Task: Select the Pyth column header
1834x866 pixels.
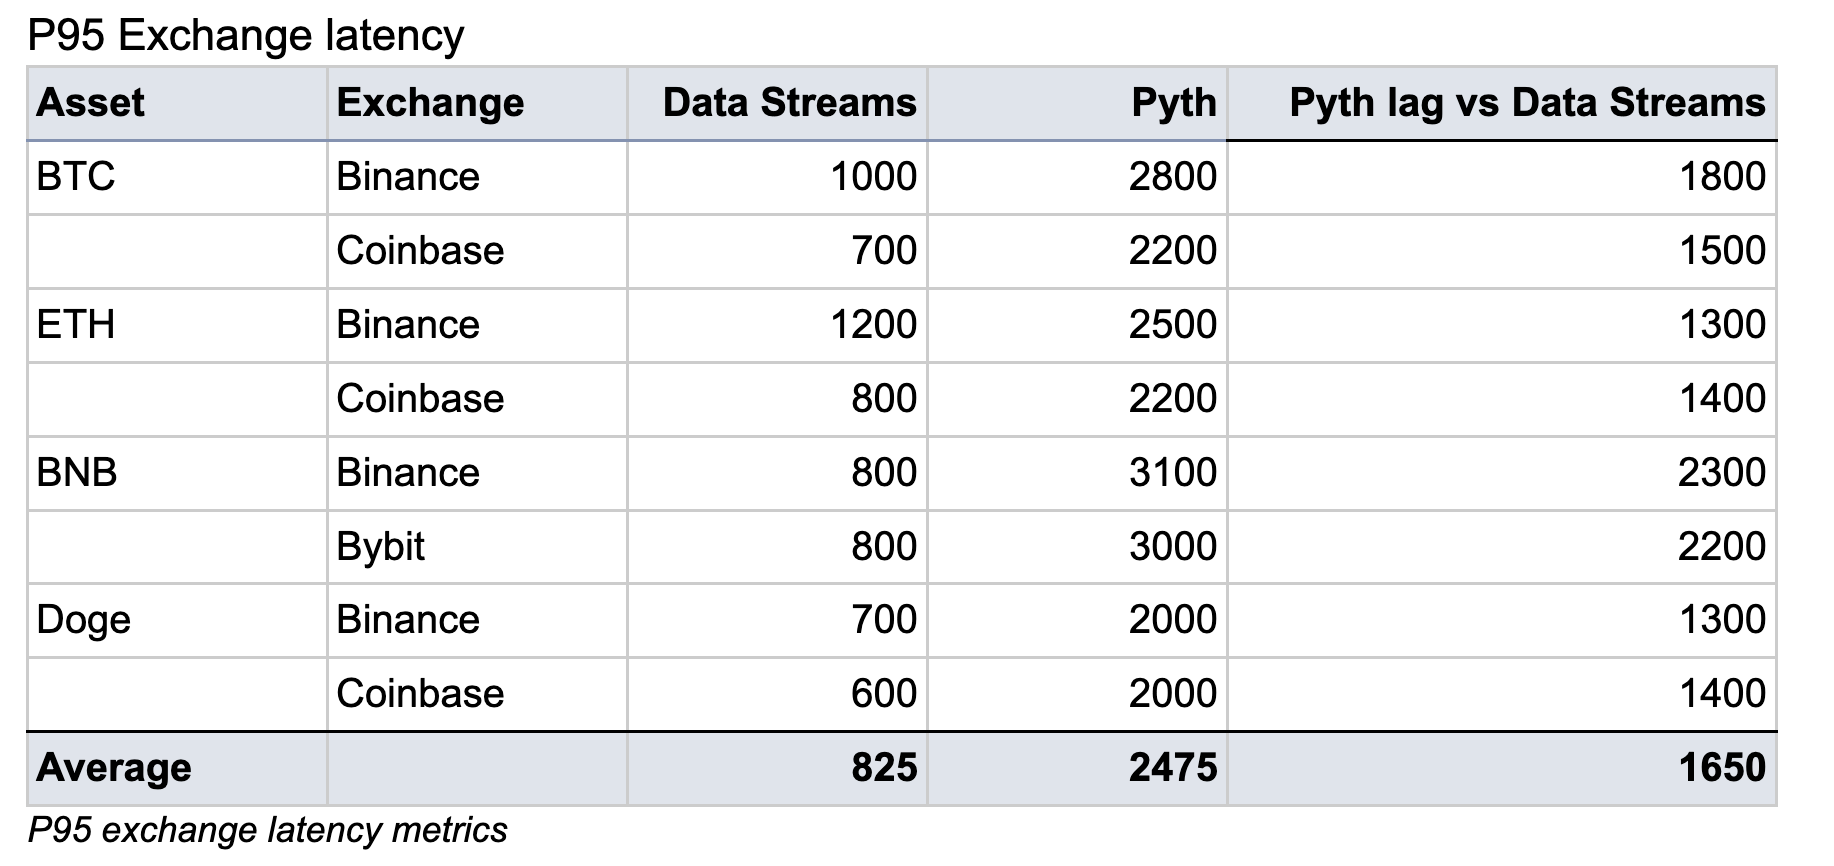Action: point(1173,103)
